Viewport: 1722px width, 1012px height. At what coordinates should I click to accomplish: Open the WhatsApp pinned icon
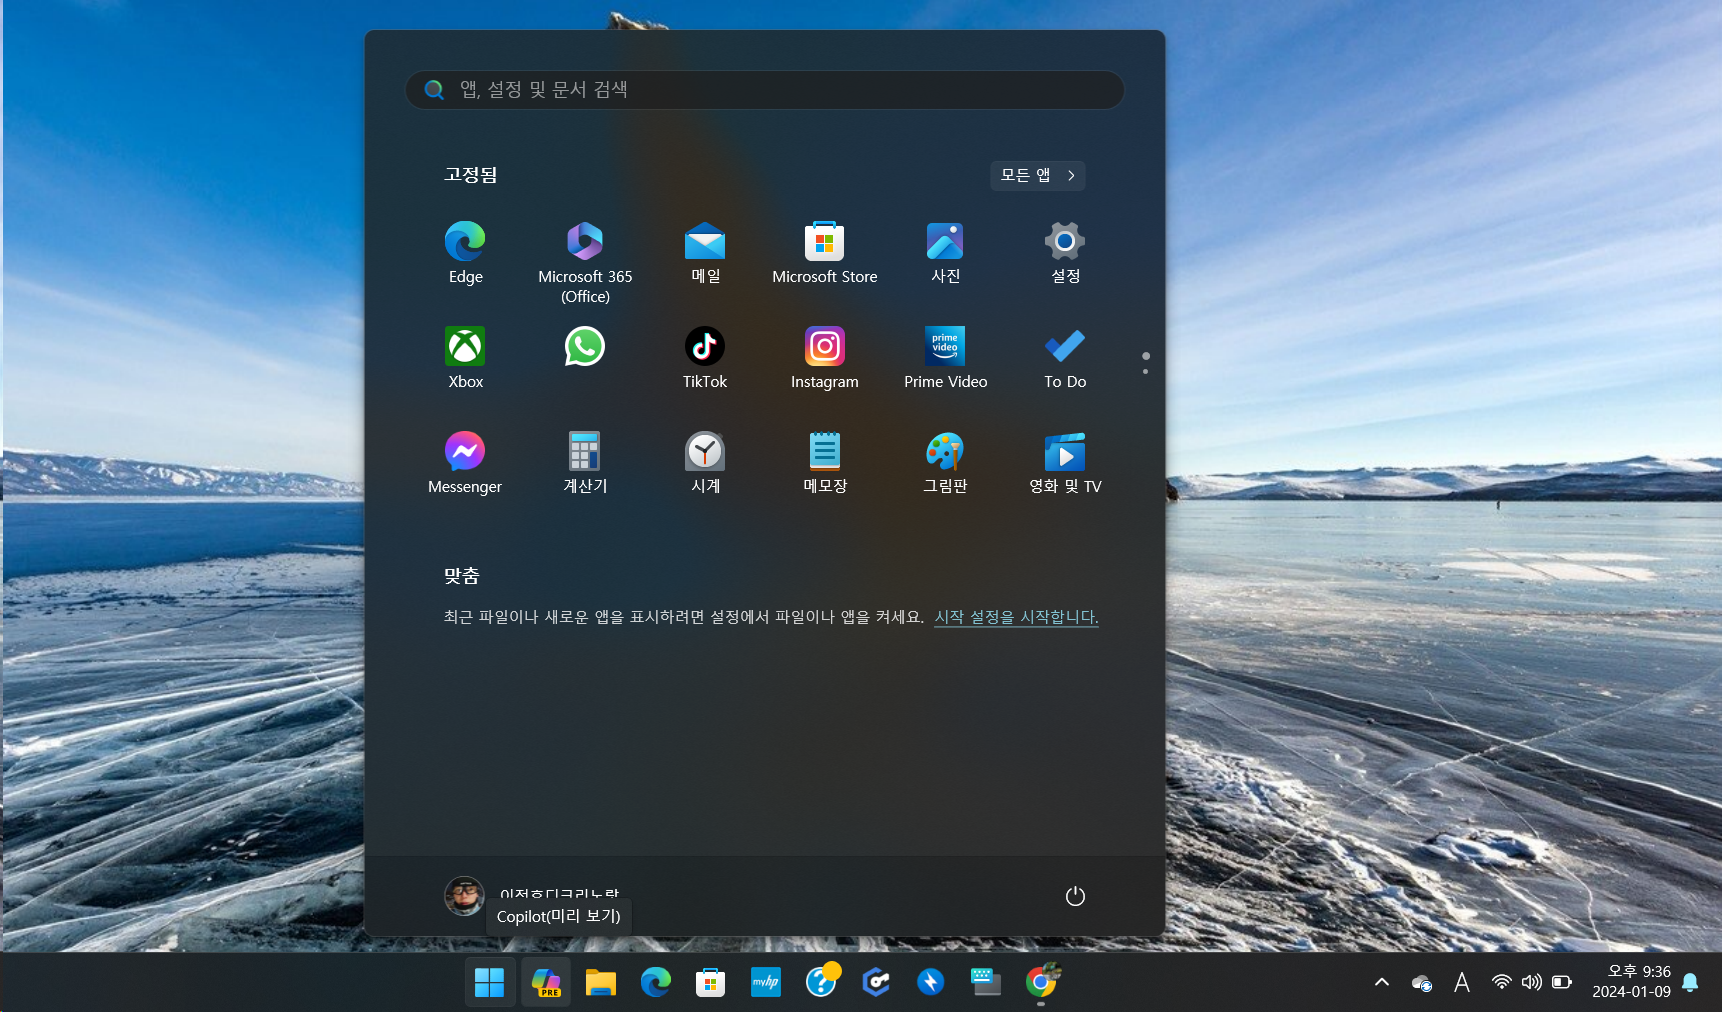tap(585, 347)
